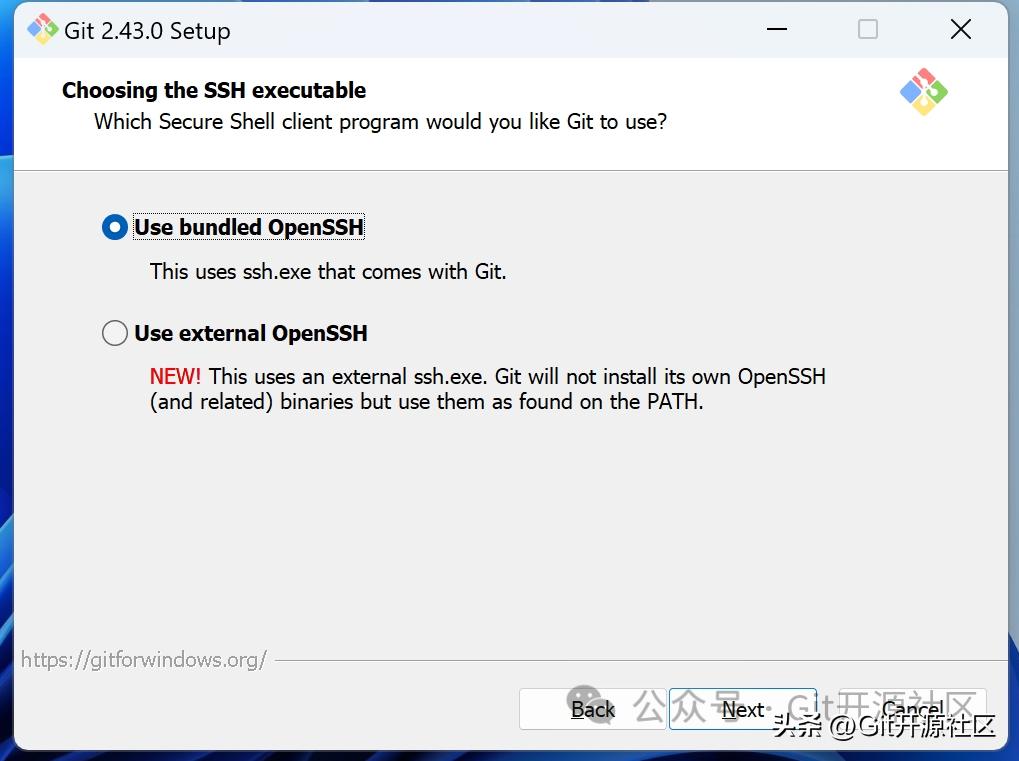Click the separator line beside the gitforwindows link
The height and width of the screenshot is (761, 1019).
pos(640,660)
